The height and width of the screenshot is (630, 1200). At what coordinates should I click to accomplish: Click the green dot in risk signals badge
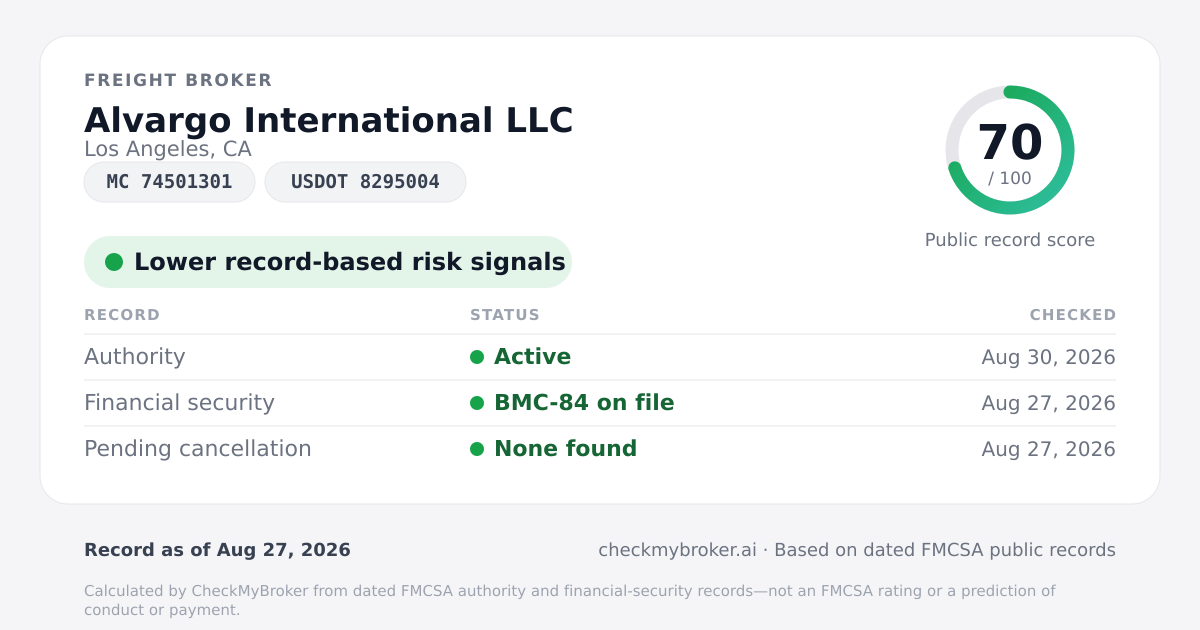114,262
